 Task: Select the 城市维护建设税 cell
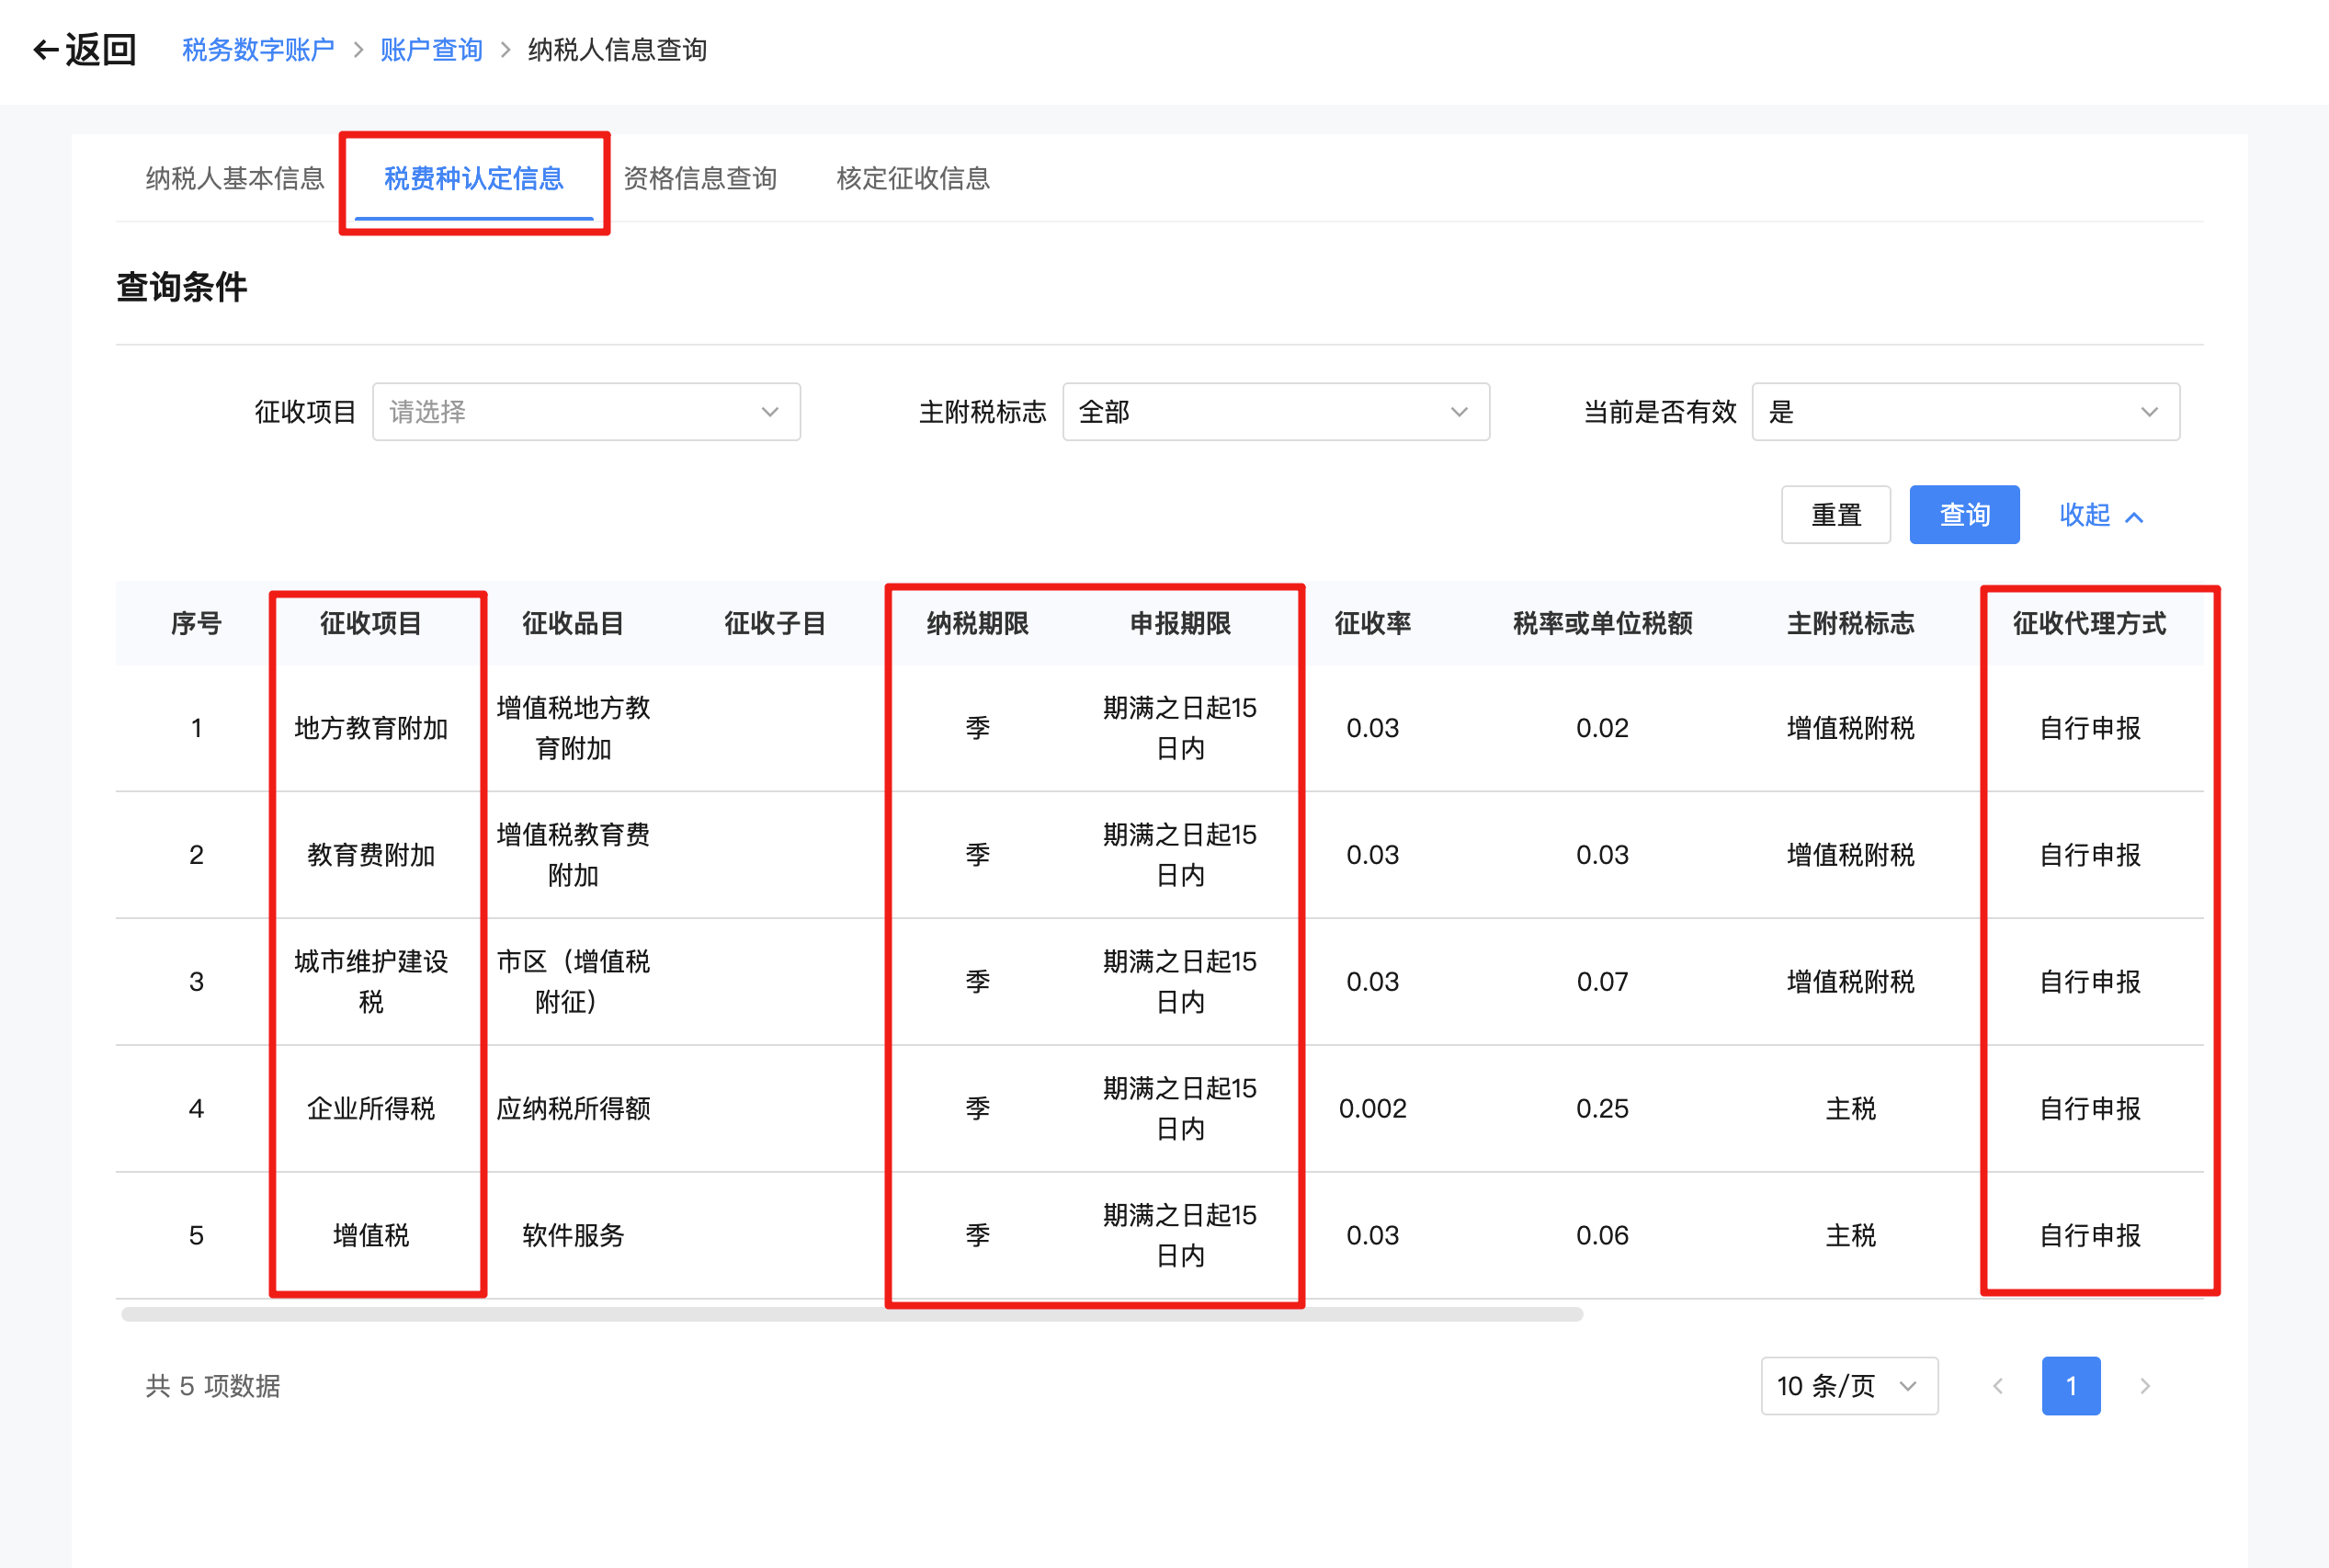(x=371, y=981)
